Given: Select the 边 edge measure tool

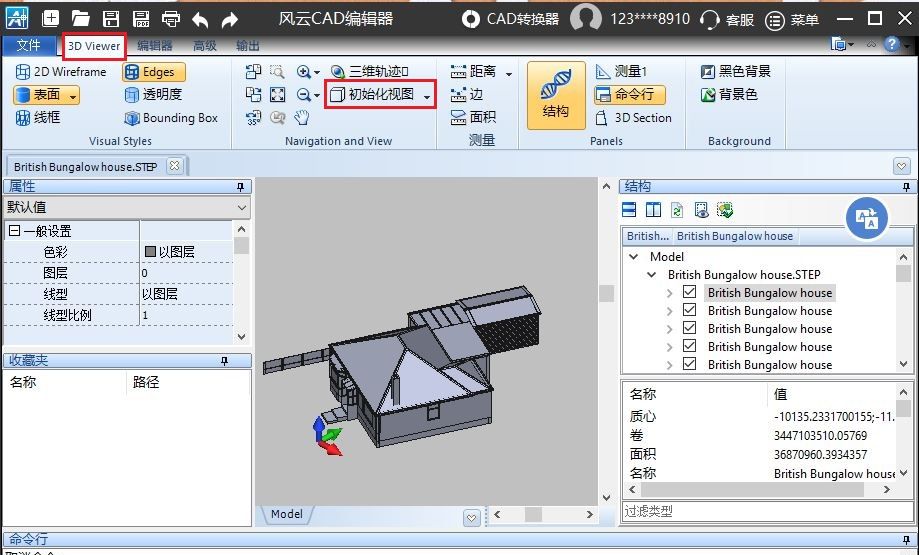Looking at the screenshot, I should pos(467,94).
